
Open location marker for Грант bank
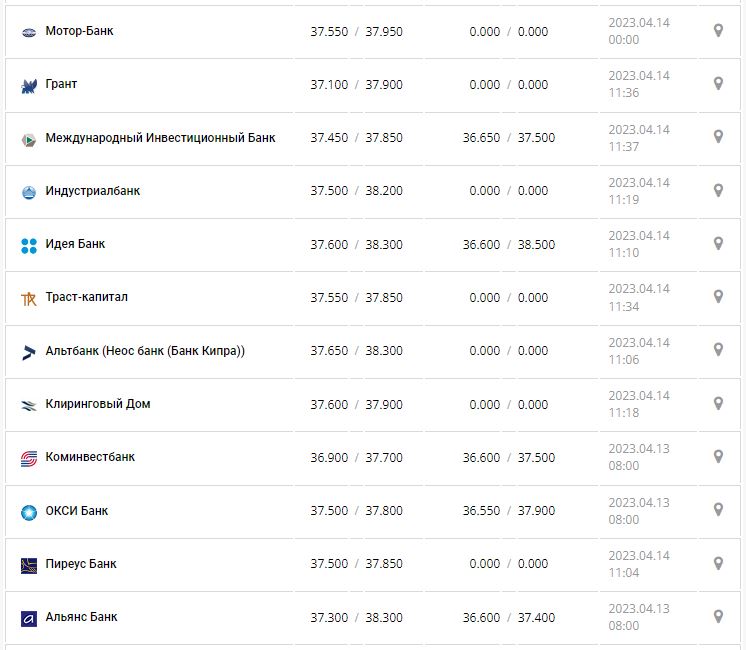coord(718,84)
